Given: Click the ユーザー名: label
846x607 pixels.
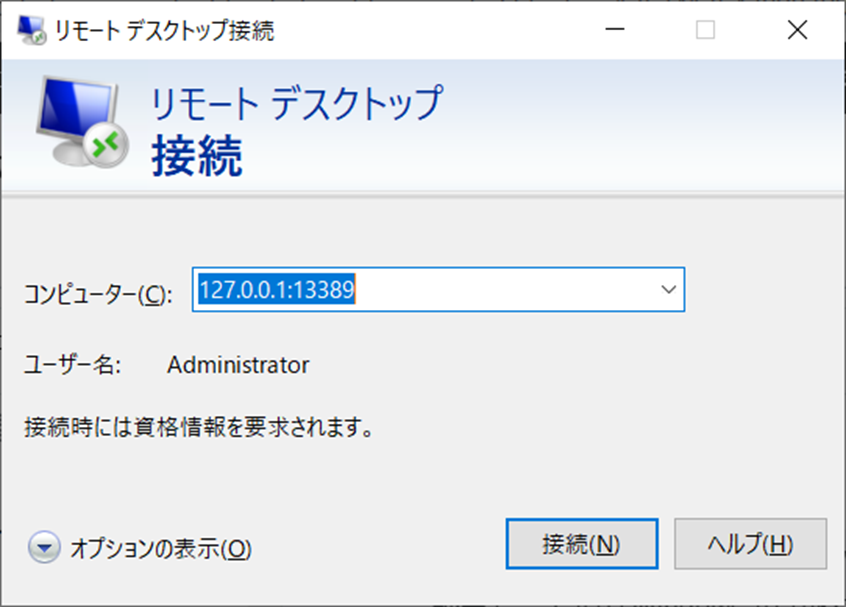Looking at the screenshot, I should pyautogui.click(x=72, y=365).
